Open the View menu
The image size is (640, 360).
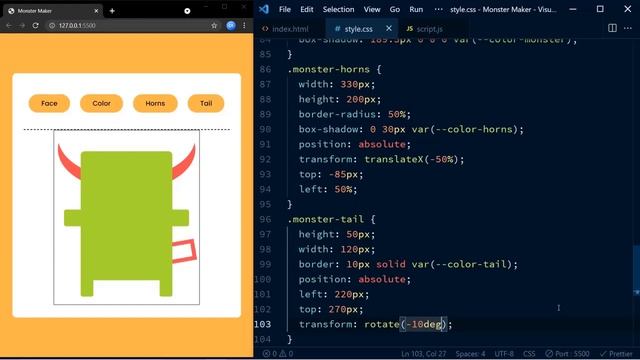(372, 9)
